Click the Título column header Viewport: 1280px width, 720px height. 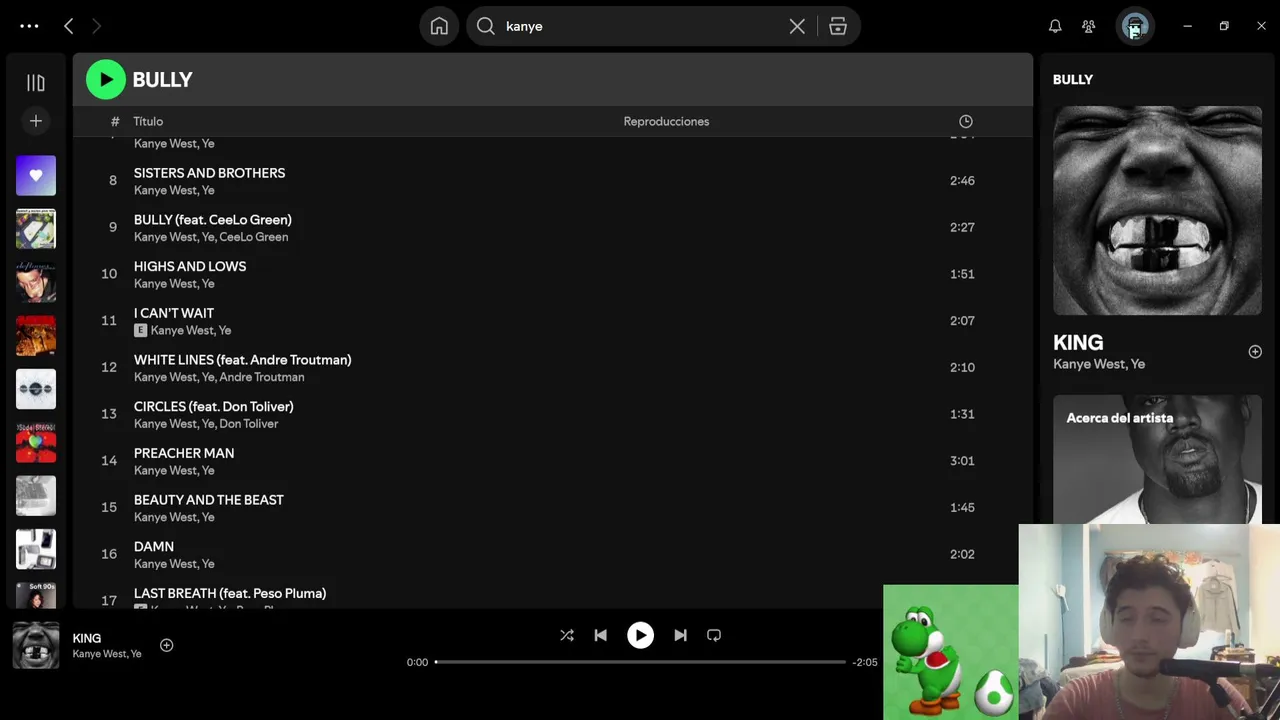coord(148,121)
